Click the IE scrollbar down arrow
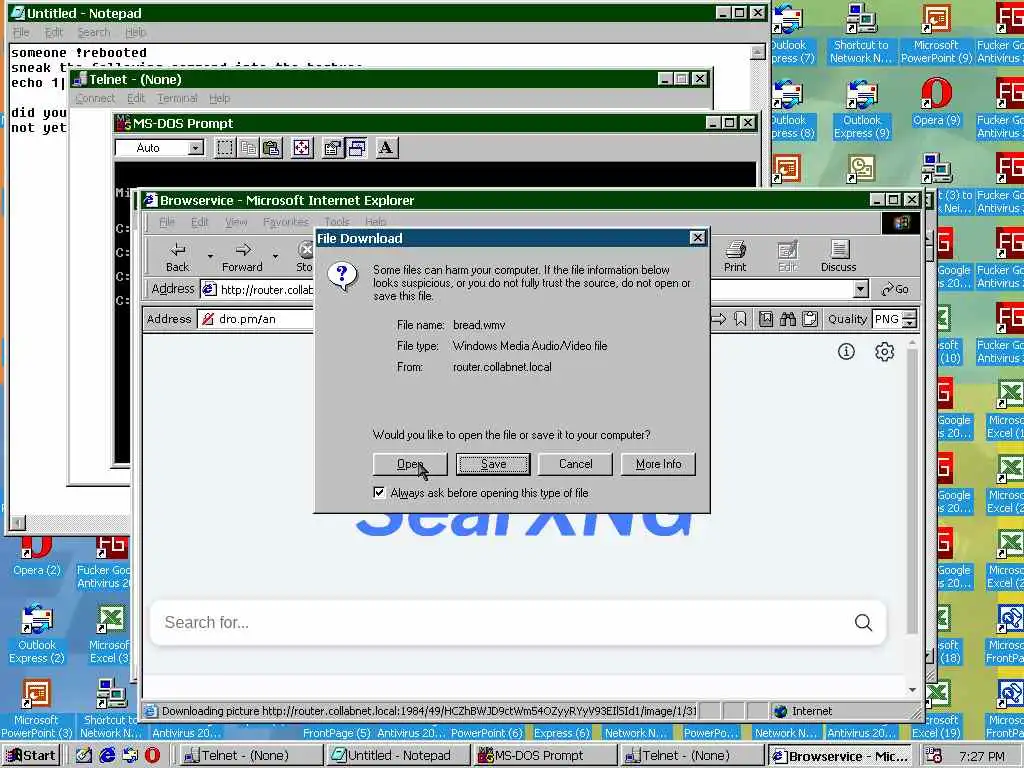 click(912, 690)
